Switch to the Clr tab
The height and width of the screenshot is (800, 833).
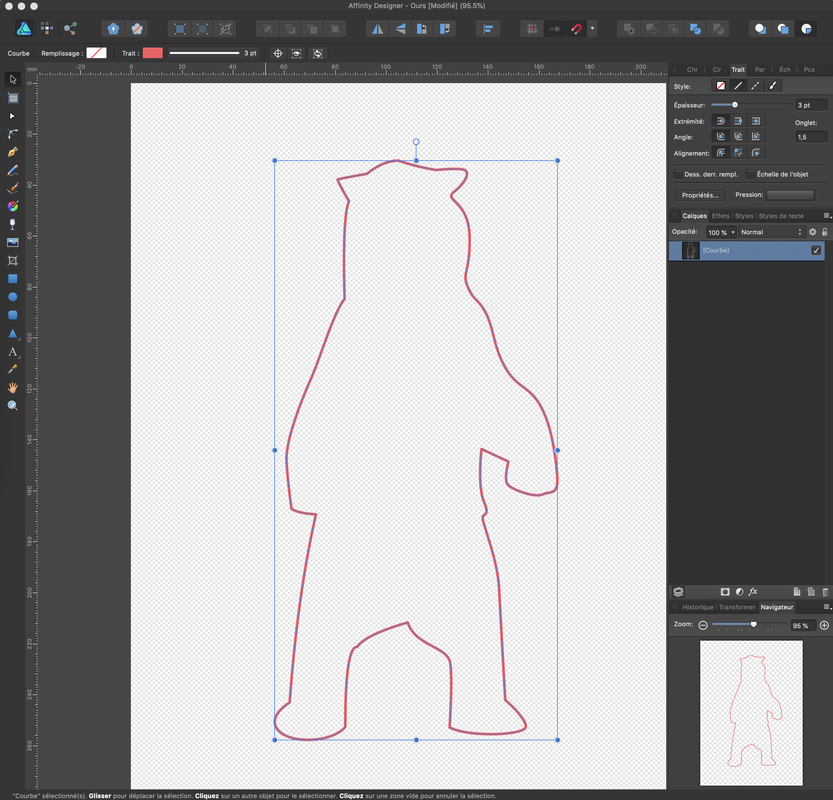coord(717,70)
